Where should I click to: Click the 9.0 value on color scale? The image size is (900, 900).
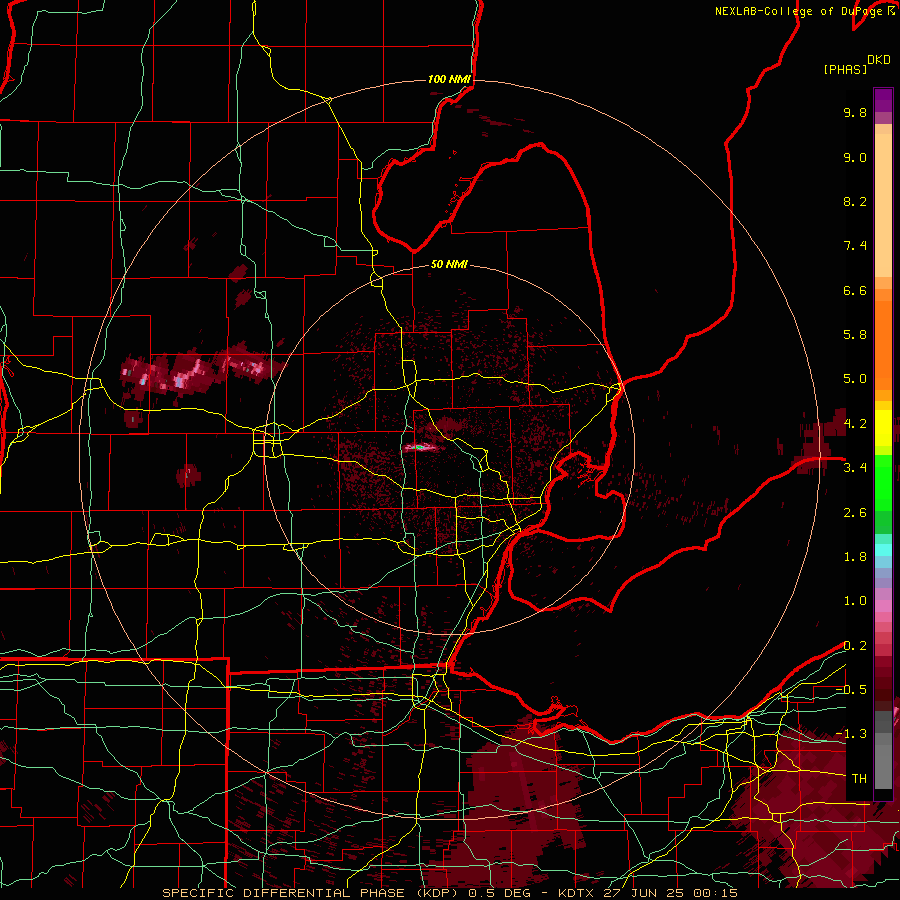point(855,157)
